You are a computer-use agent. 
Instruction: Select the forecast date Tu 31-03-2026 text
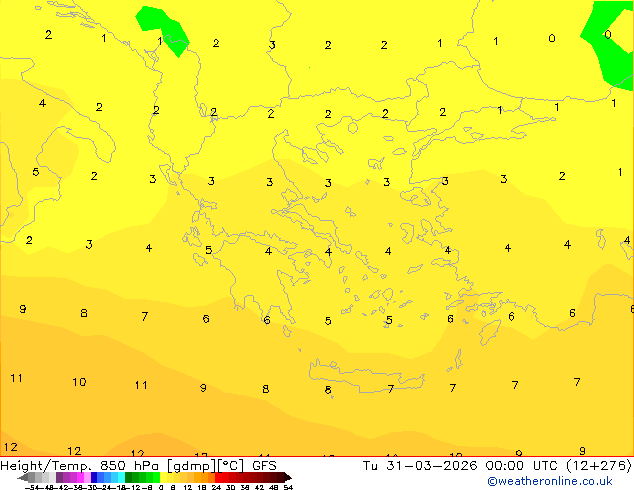[420, 466]
